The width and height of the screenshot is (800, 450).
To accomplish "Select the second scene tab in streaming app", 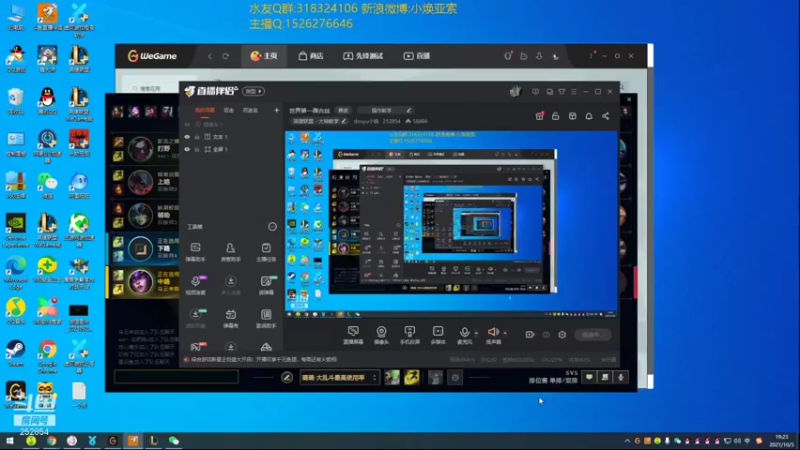I will tap(229, 110).
